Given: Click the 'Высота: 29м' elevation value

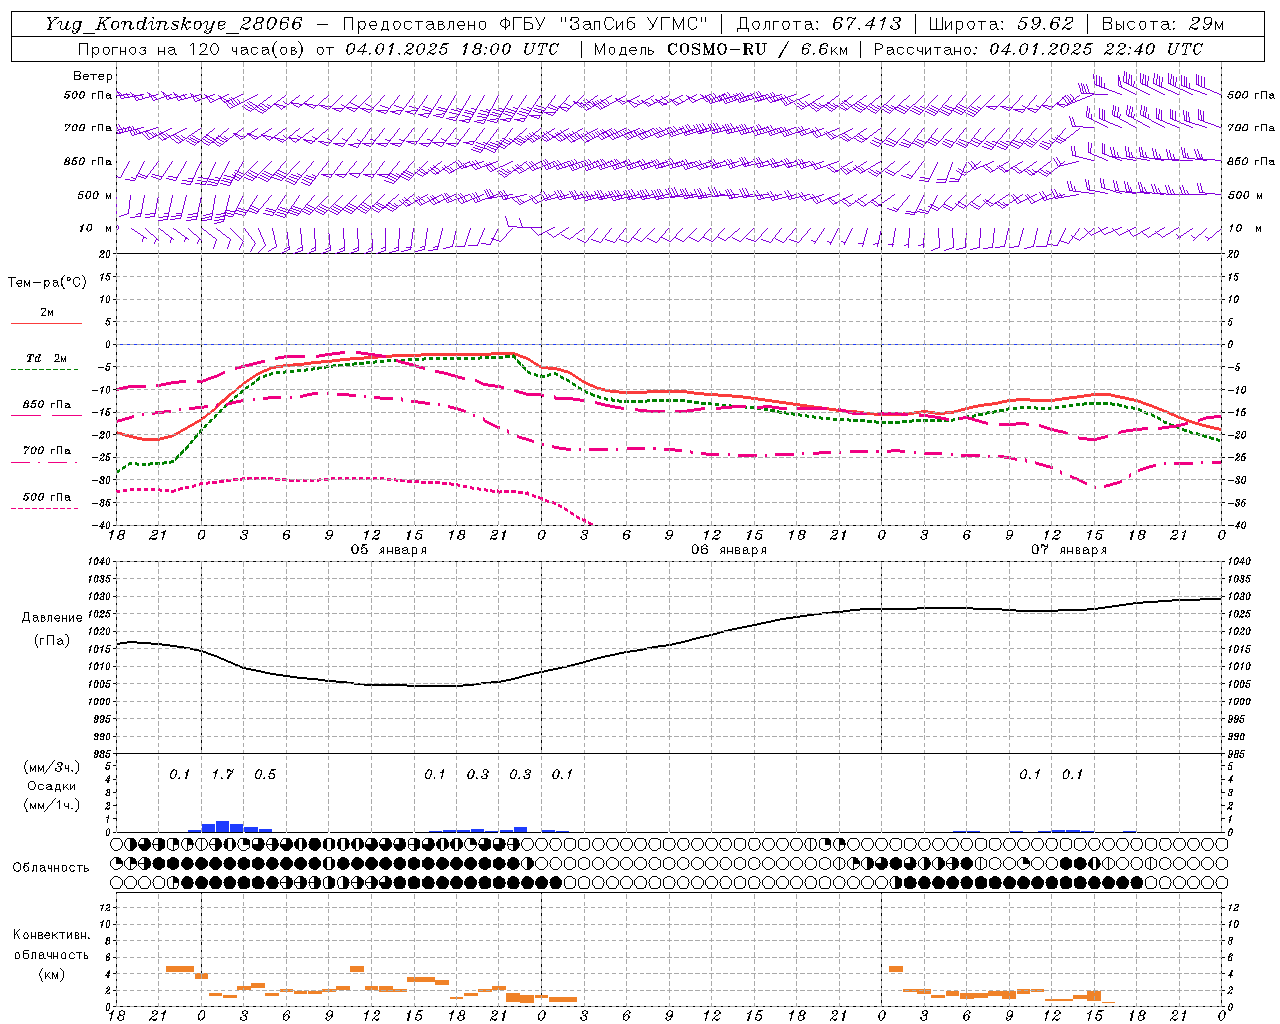Looking at the screenshot, I should coord(1162,24).
